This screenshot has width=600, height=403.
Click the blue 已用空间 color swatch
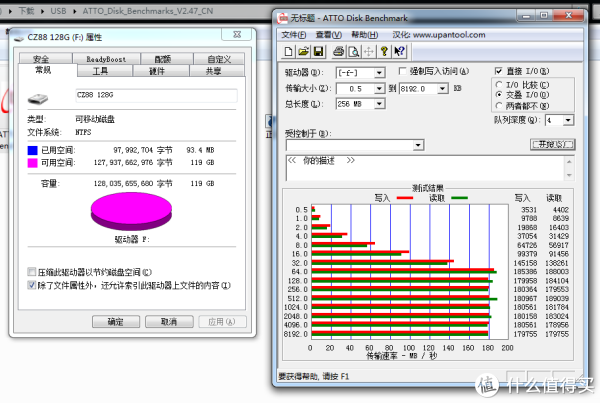[33, 150]
